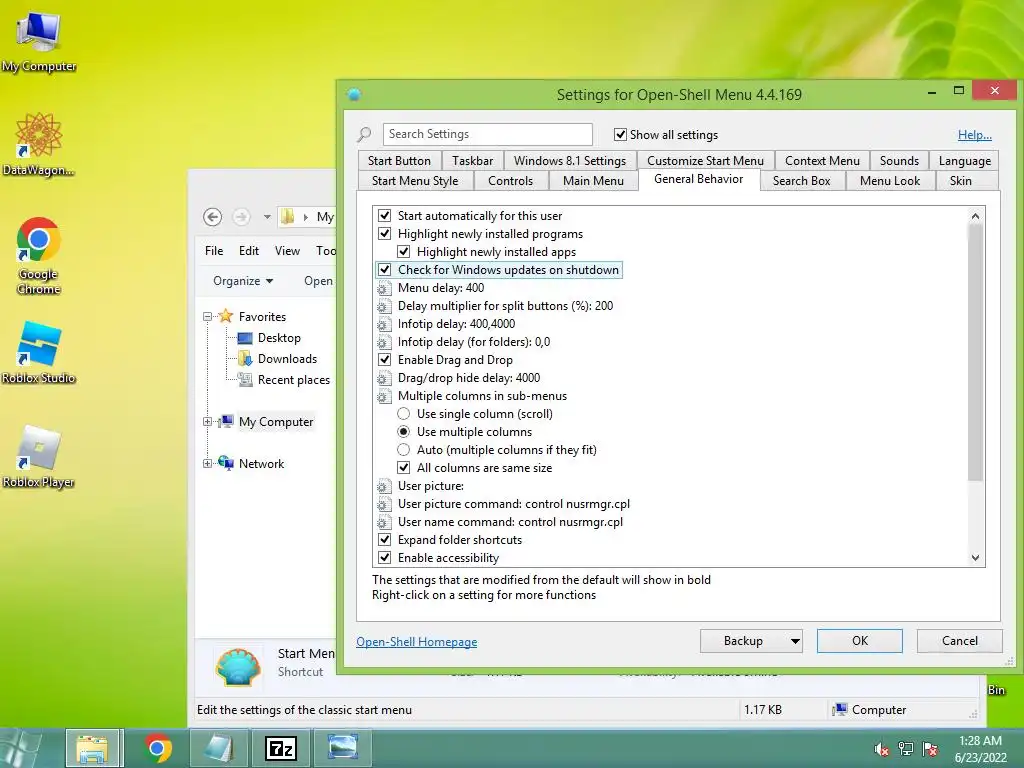Open the Open-Shell Homepage link
The height and width of the screenshot is (768, 1024).
417,642
